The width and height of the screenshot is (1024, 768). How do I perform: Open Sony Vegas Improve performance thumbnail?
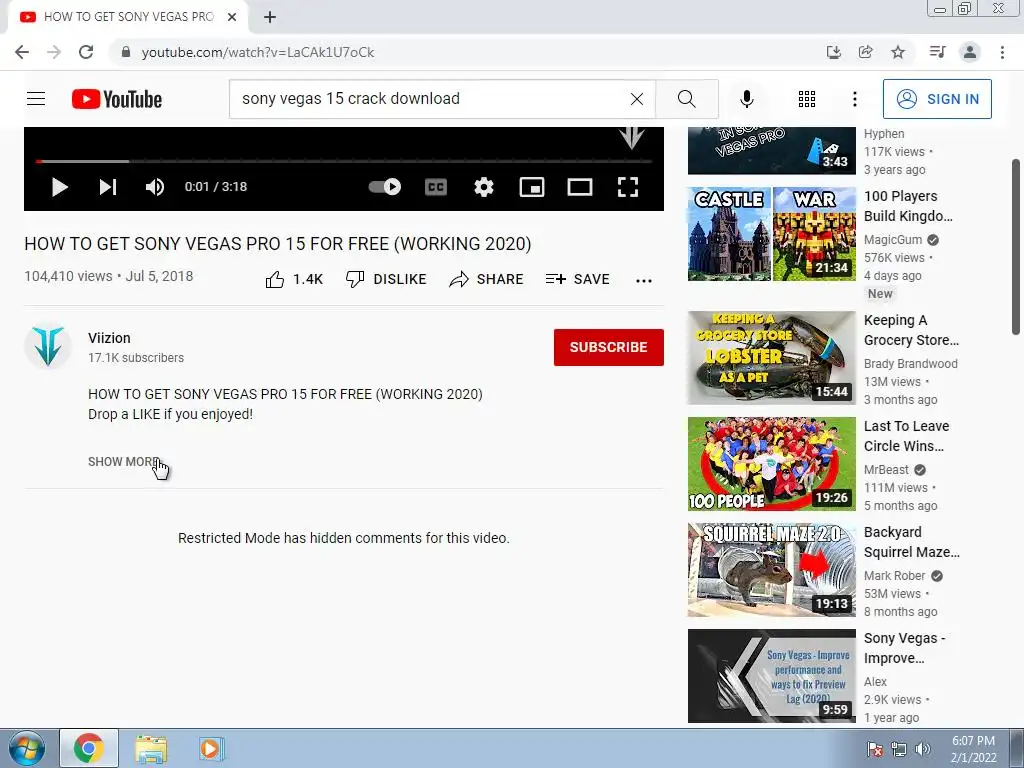[x=771, y=676]
